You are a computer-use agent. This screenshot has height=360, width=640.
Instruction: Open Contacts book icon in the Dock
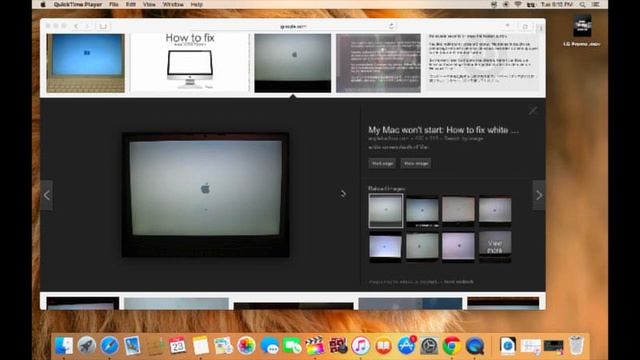(x=156, y=346)
